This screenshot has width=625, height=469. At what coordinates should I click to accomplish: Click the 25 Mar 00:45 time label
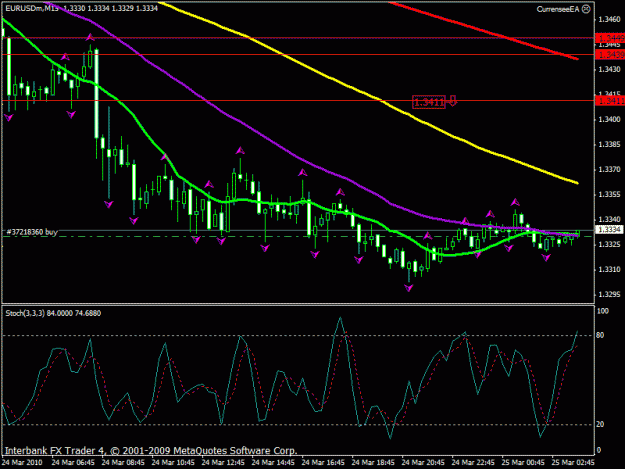point(523,463)
